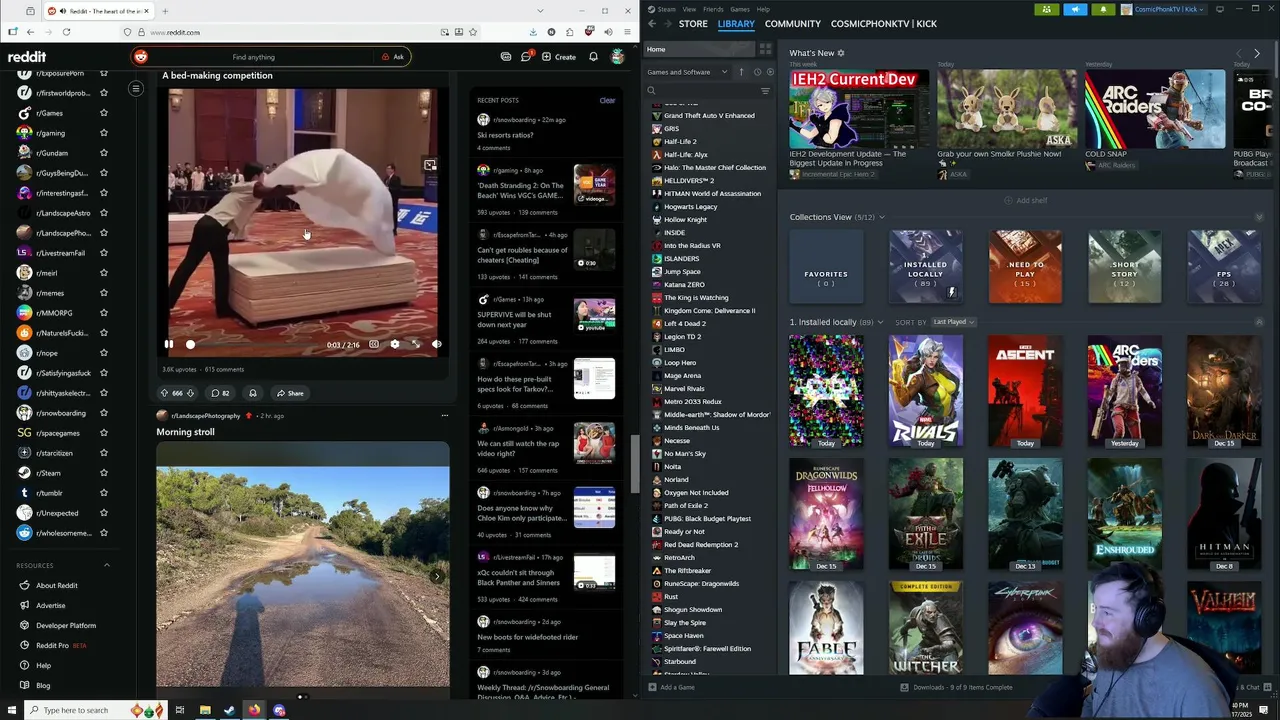Viewport: 1280px width, 720px height.
Task: Toggle favorite star for r/nope
Action: (103, 353)
